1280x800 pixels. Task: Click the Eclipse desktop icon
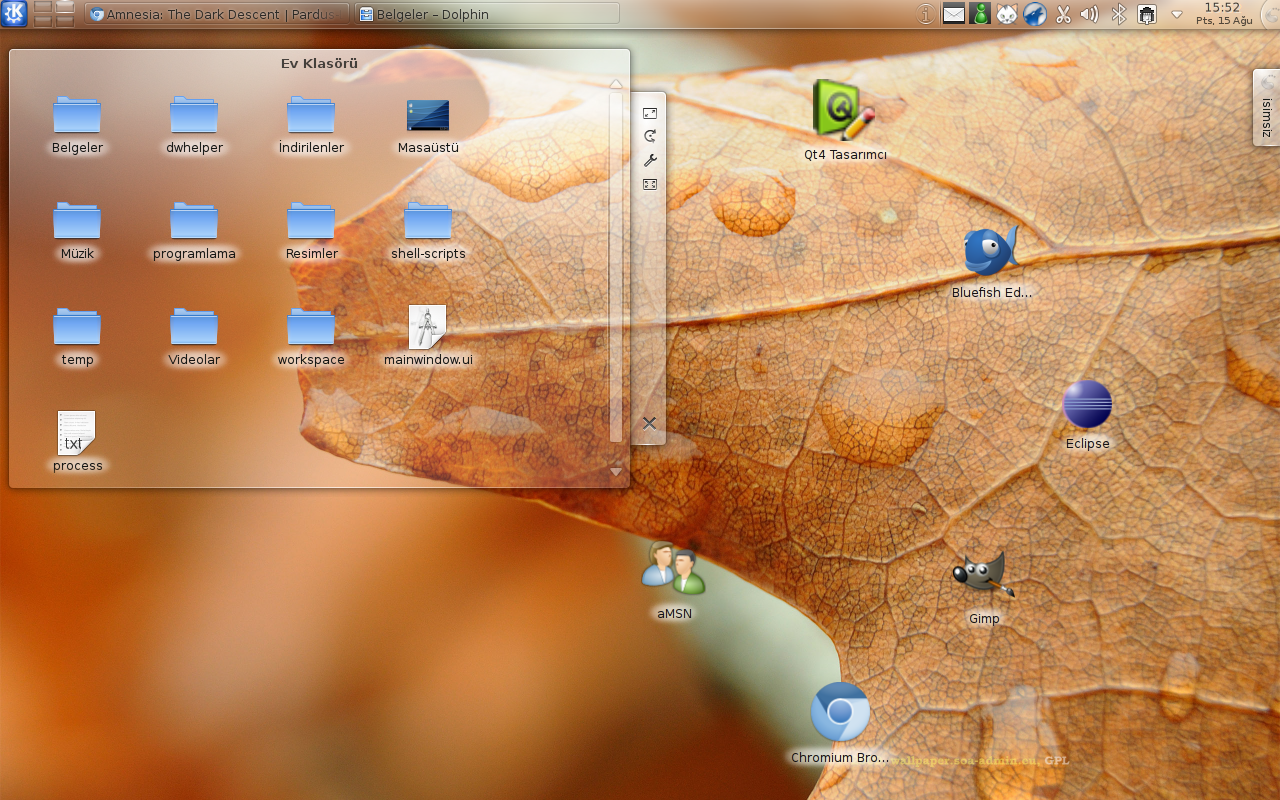(1087, 405)
